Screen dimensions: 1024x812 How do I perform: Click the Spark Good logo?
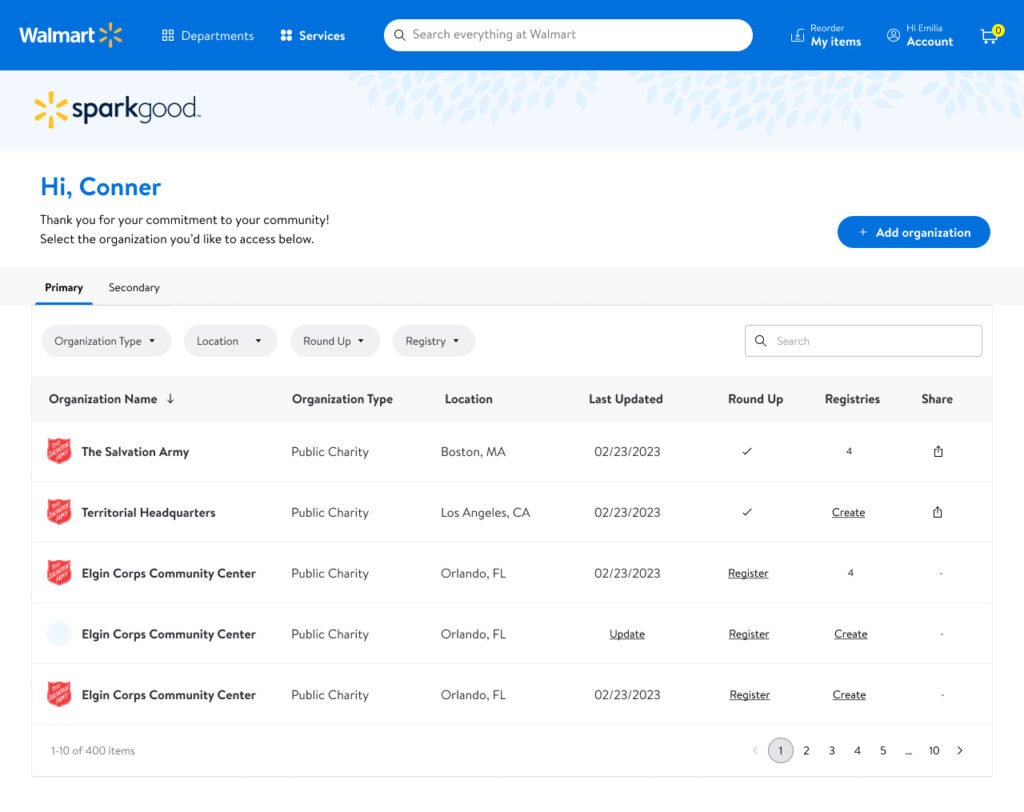(117, 110)
